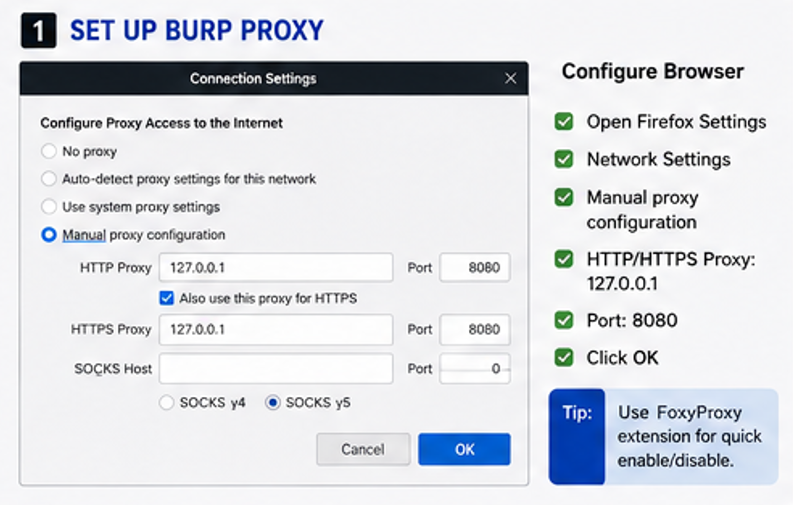Click the 'Open Firefox Settings' checklist text
793x505 pixels.
point(676,122)
